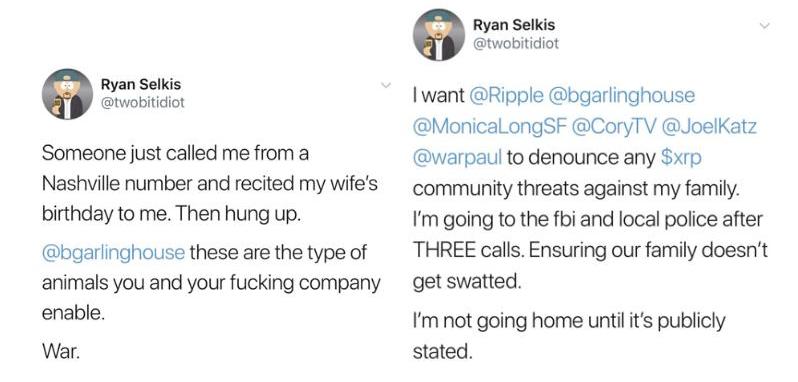This screenshot has width=798, height=382.
Task: Click 'community threats against my family' text
Action: point(575,189)
